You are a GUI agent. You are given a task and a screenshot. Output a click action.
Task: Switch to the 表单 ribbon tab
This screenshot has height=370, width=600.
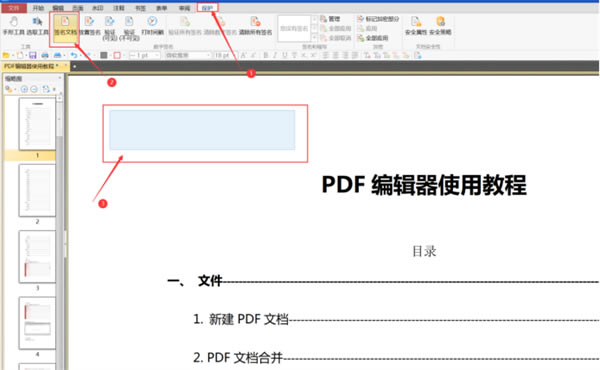pyautogui.click(x=162, y=8)
